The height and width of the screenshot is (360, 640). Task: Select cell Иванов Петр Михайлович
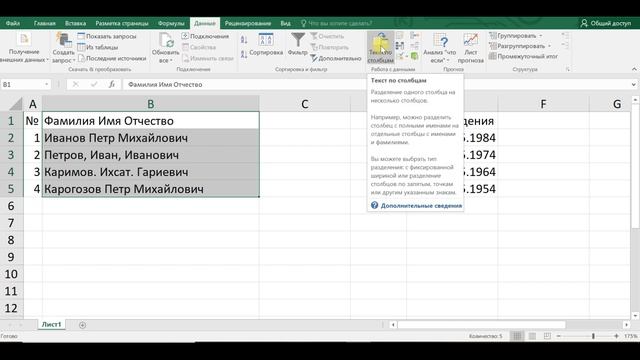point(151,138)
